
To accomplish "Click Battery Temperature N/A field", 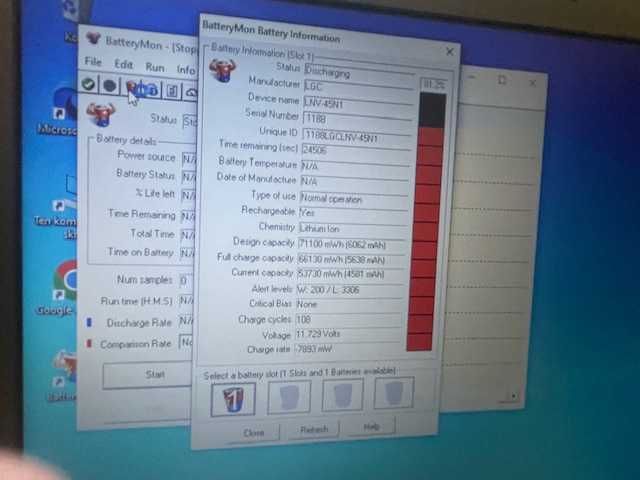I will [x=355, y=166].
